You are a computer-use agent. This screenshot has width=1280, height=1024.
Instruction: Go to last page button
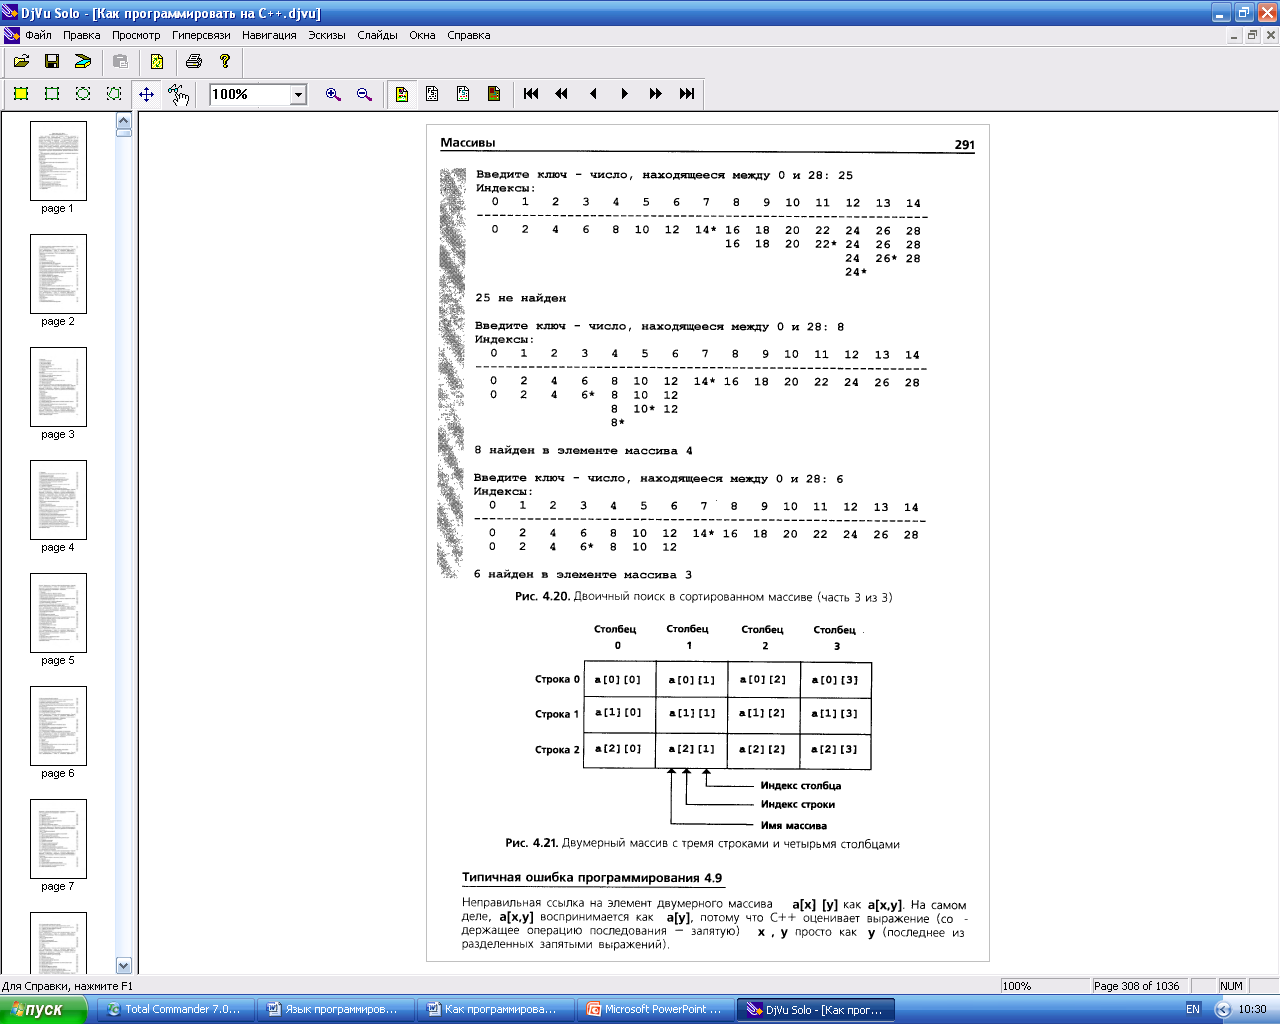click(686, 94)
